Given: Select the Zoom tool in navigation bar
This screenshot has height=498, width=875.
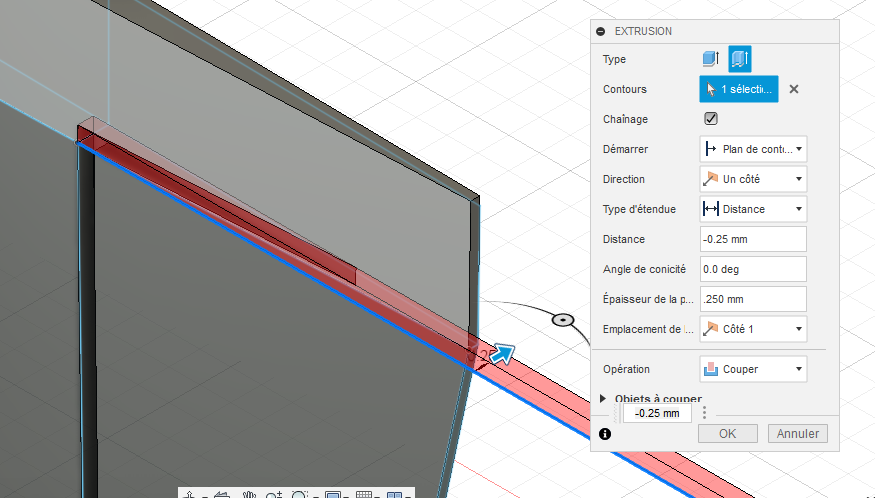Looking at the screenshot, I should [274, 495].
